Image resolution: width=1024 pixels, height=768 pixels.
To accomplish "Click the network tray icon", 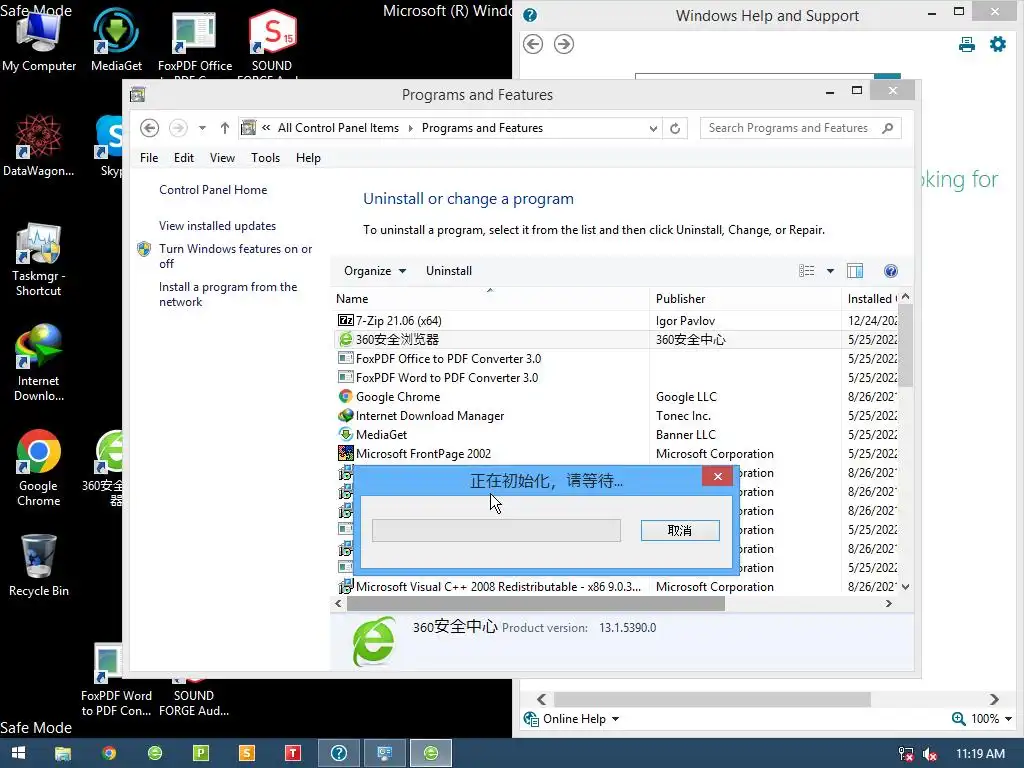I will (906, 754).
